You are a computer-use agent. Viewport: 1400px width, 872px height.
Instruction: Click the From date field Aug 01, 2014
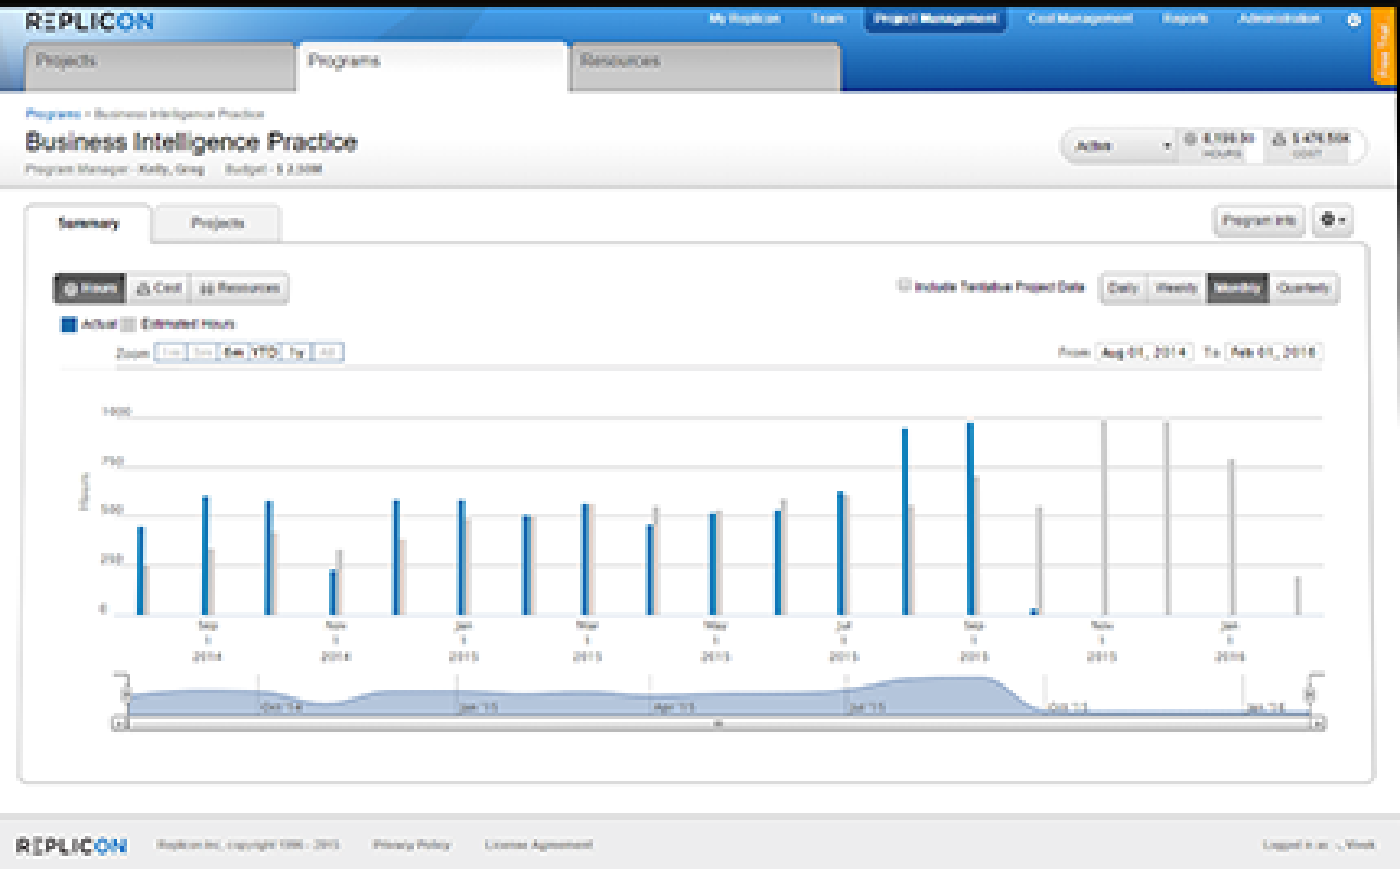[1144, 352]
